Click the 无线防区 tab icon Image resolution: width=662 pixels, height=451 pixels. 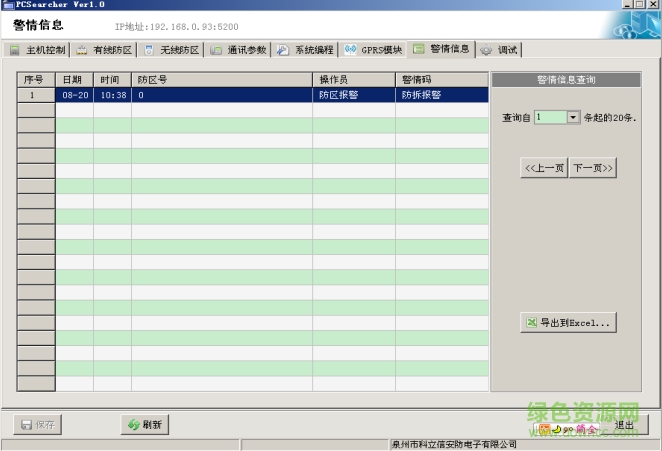[x=149, y=50]
